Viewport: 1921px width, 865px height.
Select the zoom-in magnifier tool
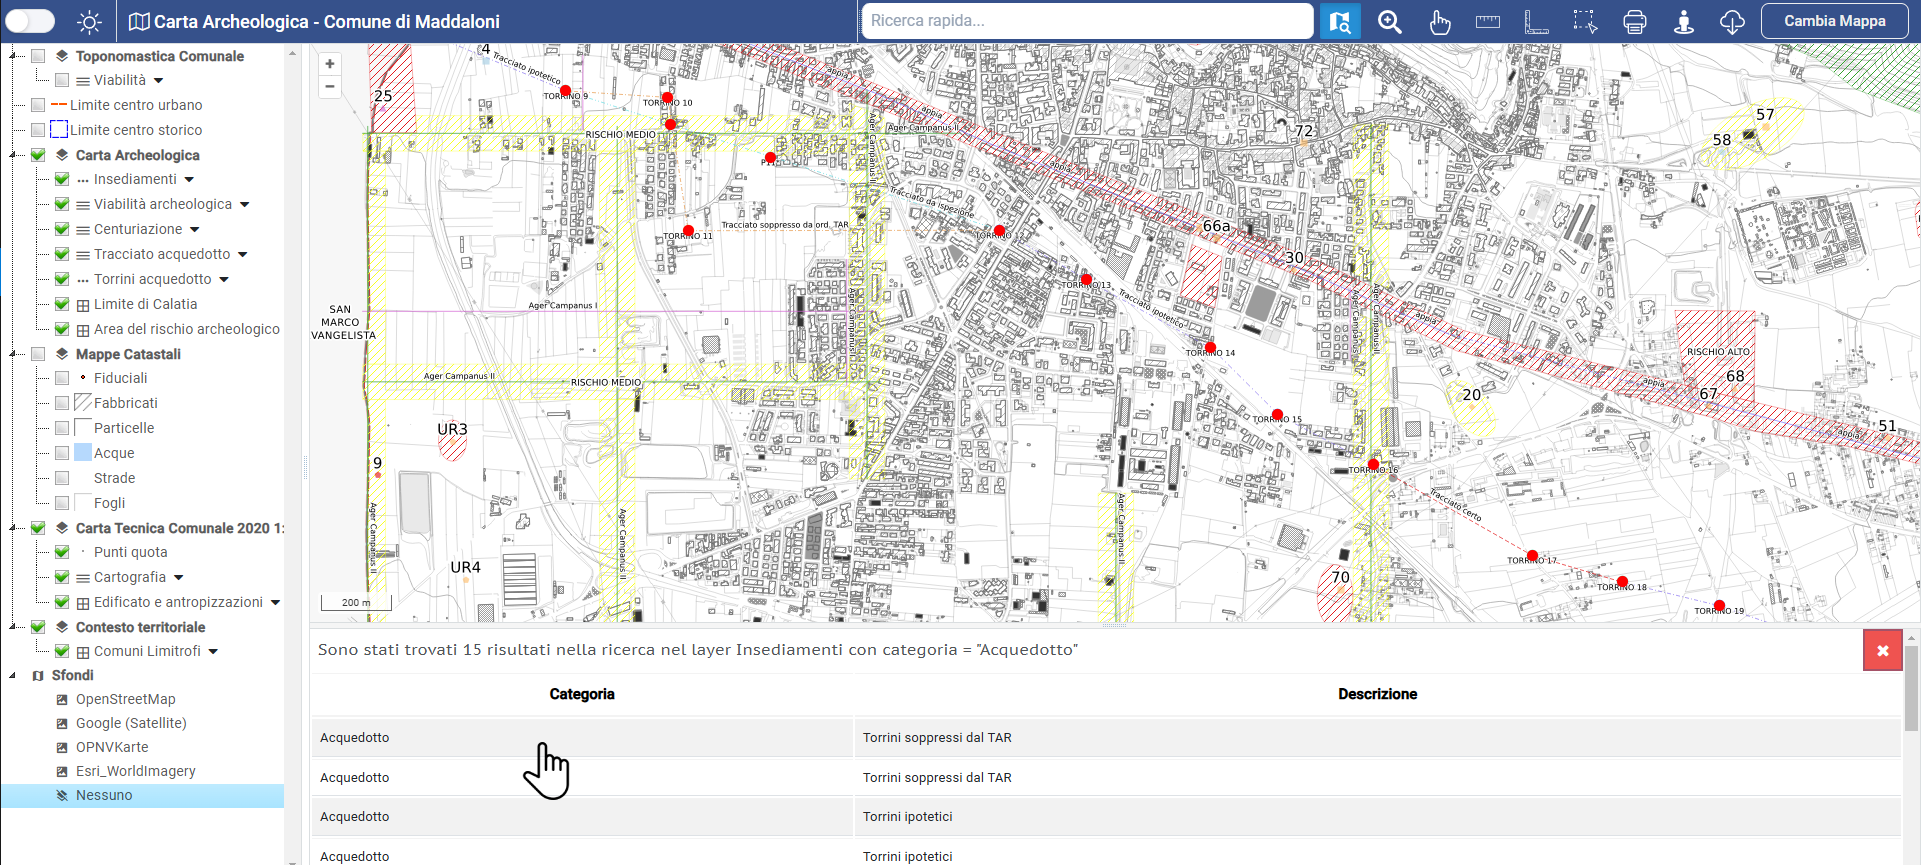point(1389,21)
